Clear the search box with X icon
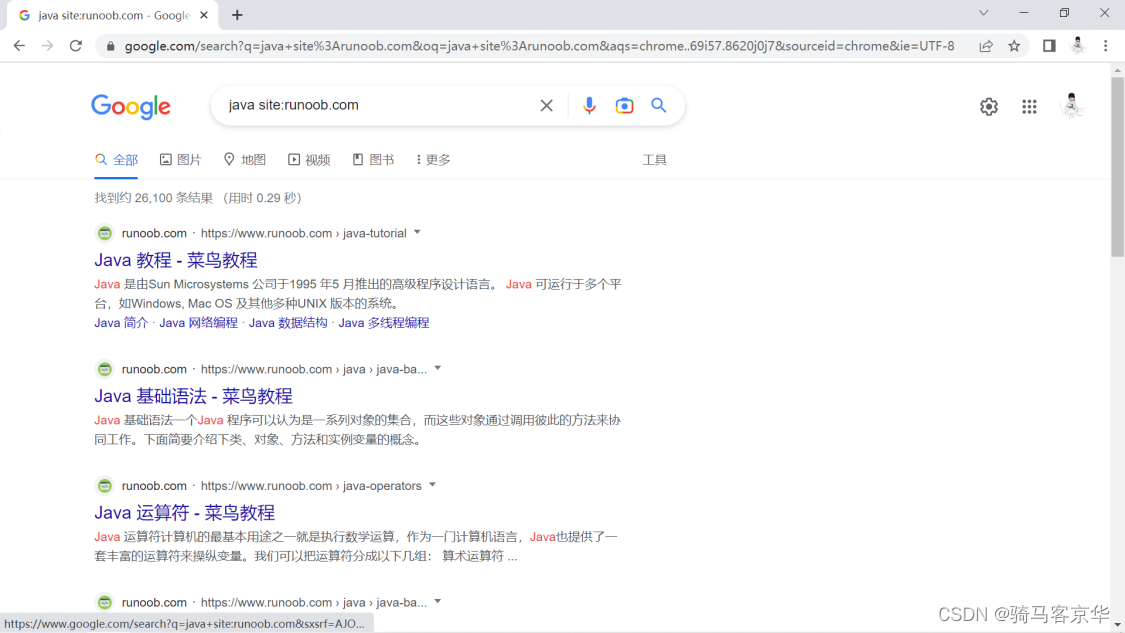The height and width of the screenshot is (633, 1125). [x=547, y=106]
